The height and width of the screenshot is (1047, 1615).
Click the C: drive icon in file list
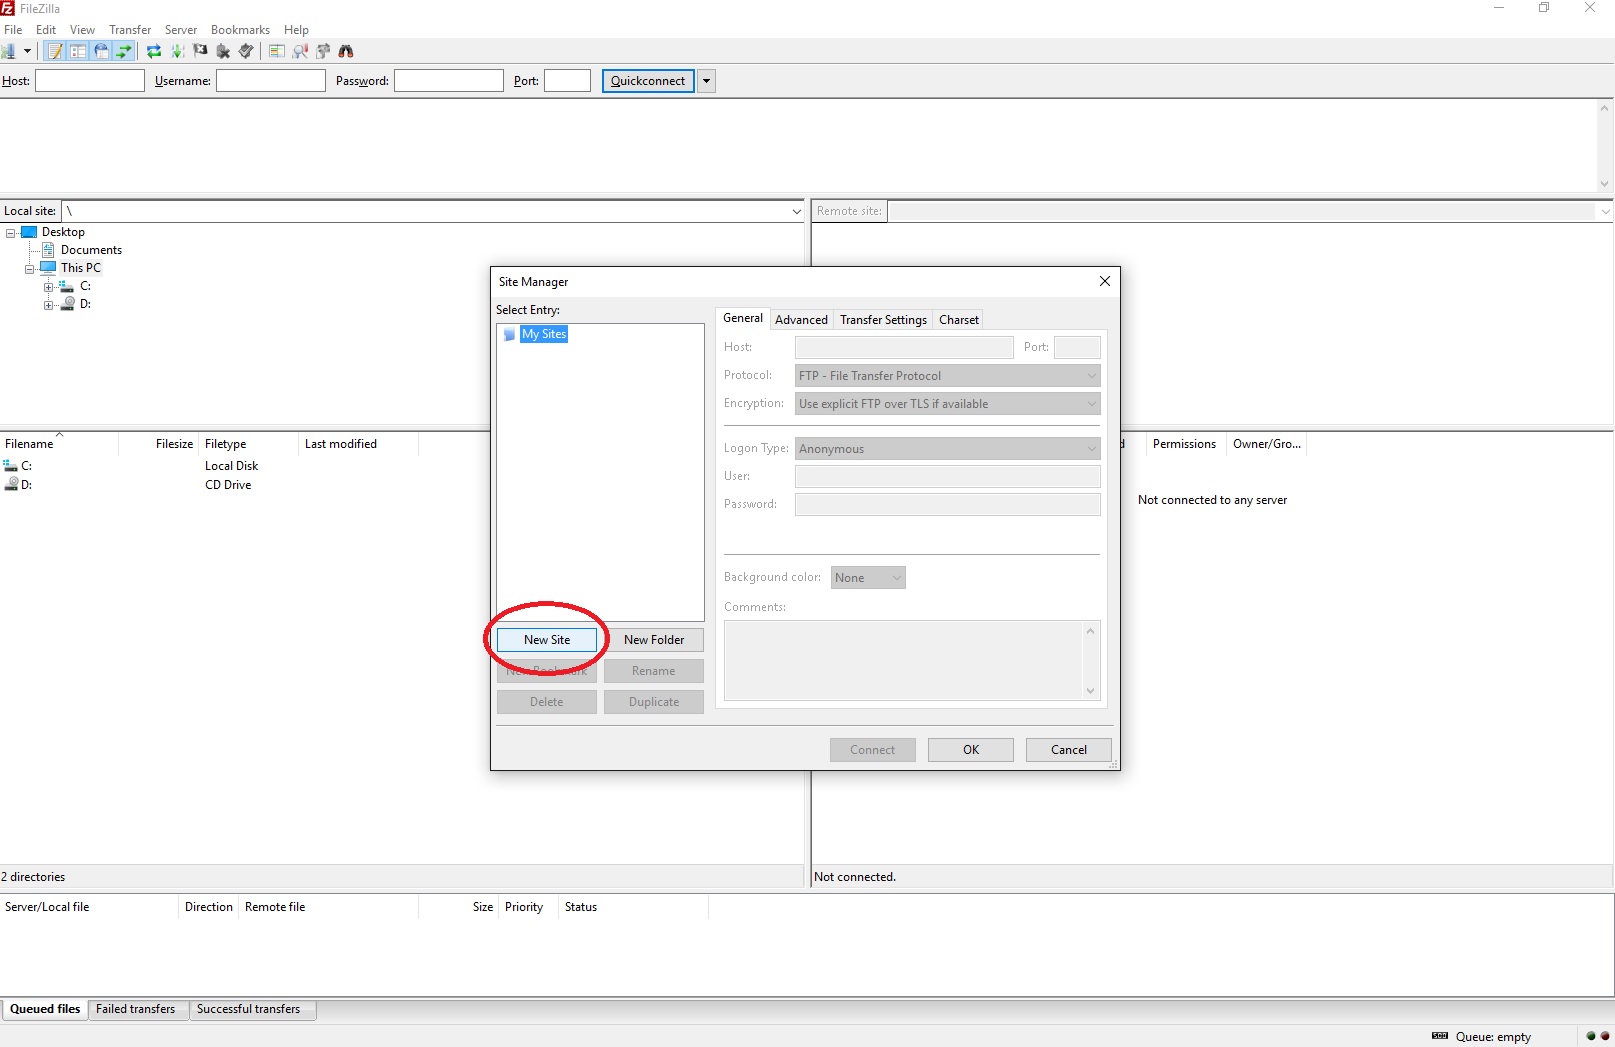click(10, 466)
